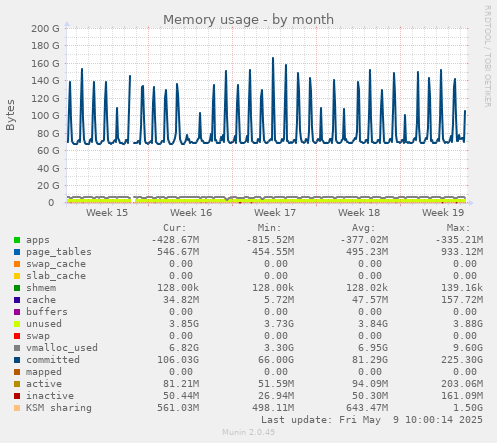Click the 'unused' legend label
The image size is (497, 443).
point(44,324)
